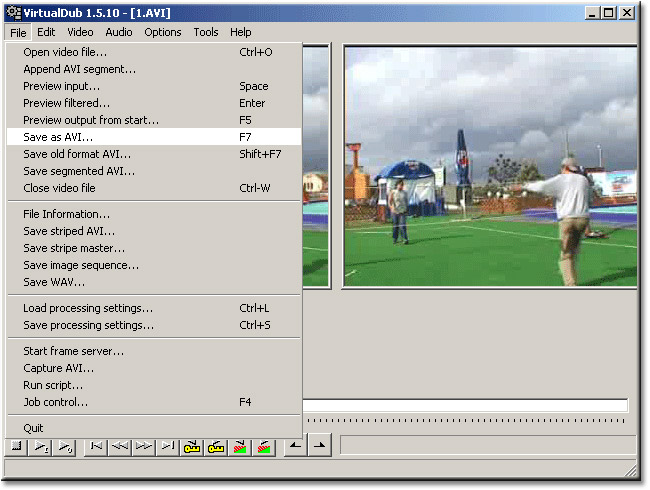Select Save stripe master…

(154, 248)
